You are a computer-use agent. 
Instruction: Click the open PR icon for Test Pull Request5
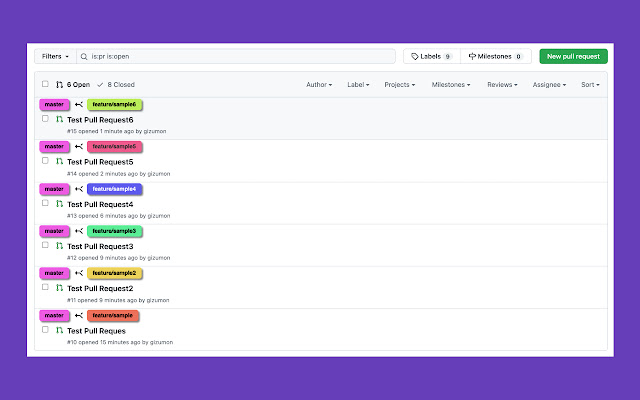(59, 161)
